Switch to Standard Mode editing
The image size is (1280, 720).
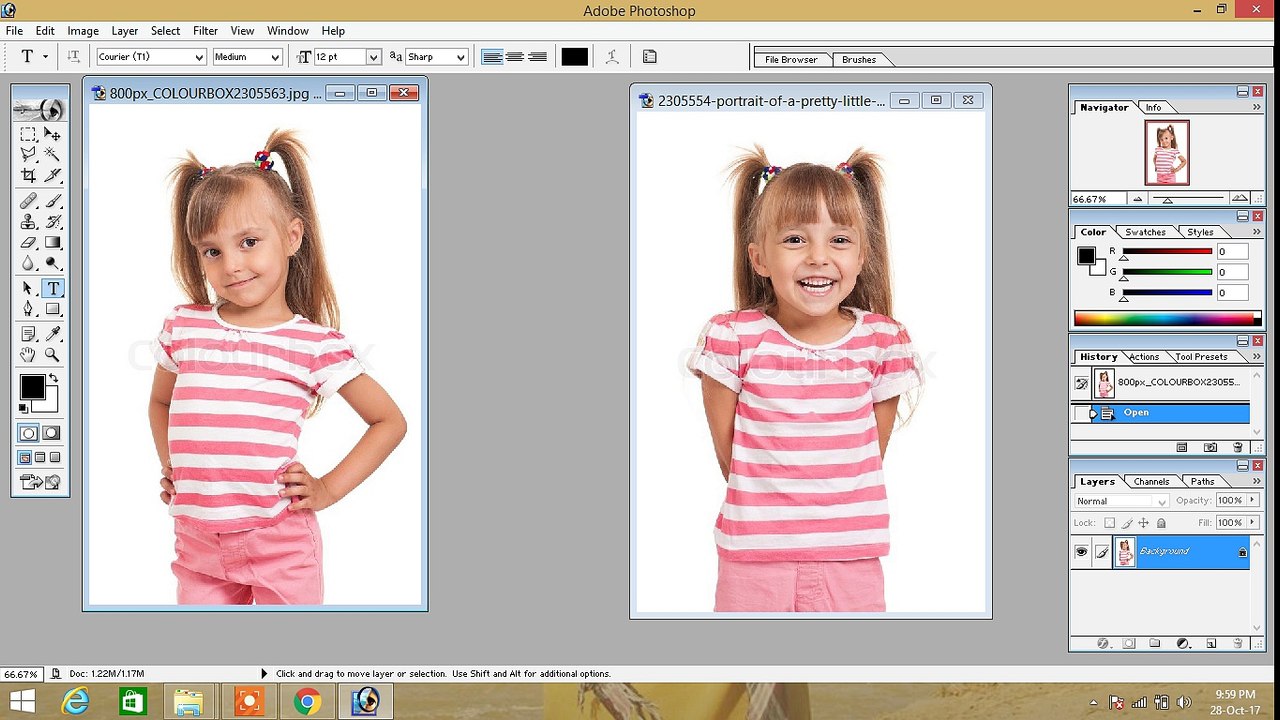tap(29, 432)
